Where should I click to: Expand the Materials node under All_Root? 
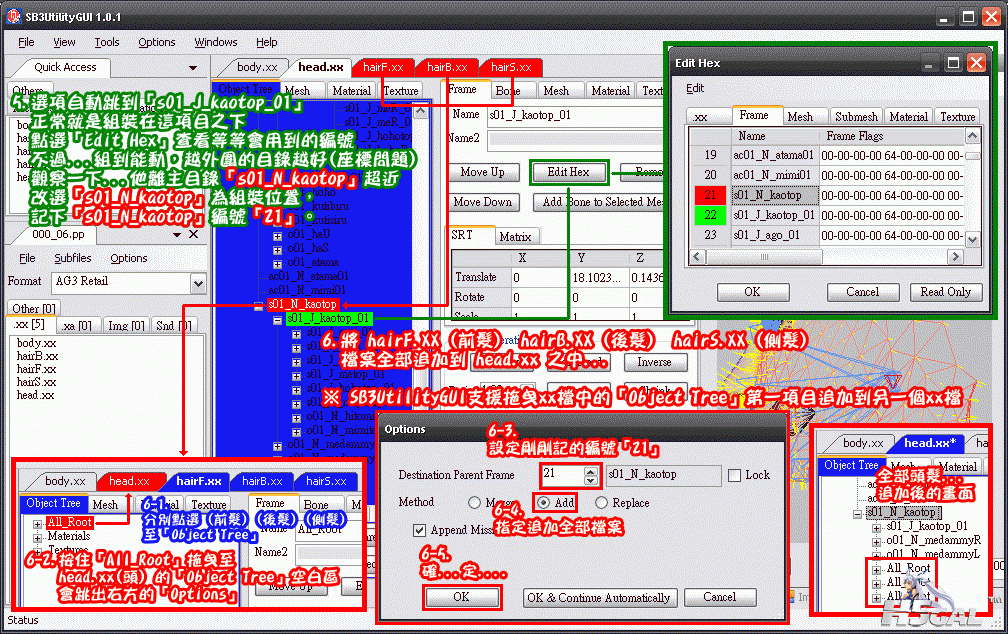(x=37, y=538)
